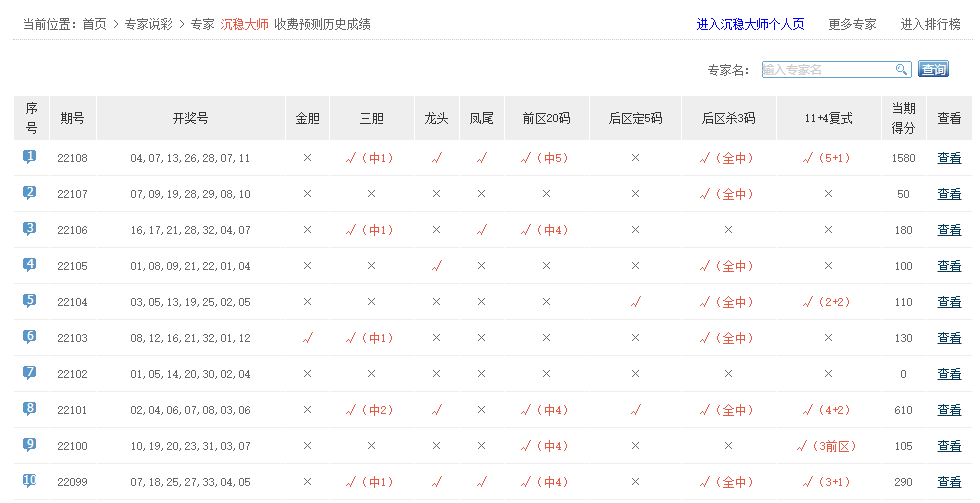Click rank badge number 7 icon

(x=30, y=373)
